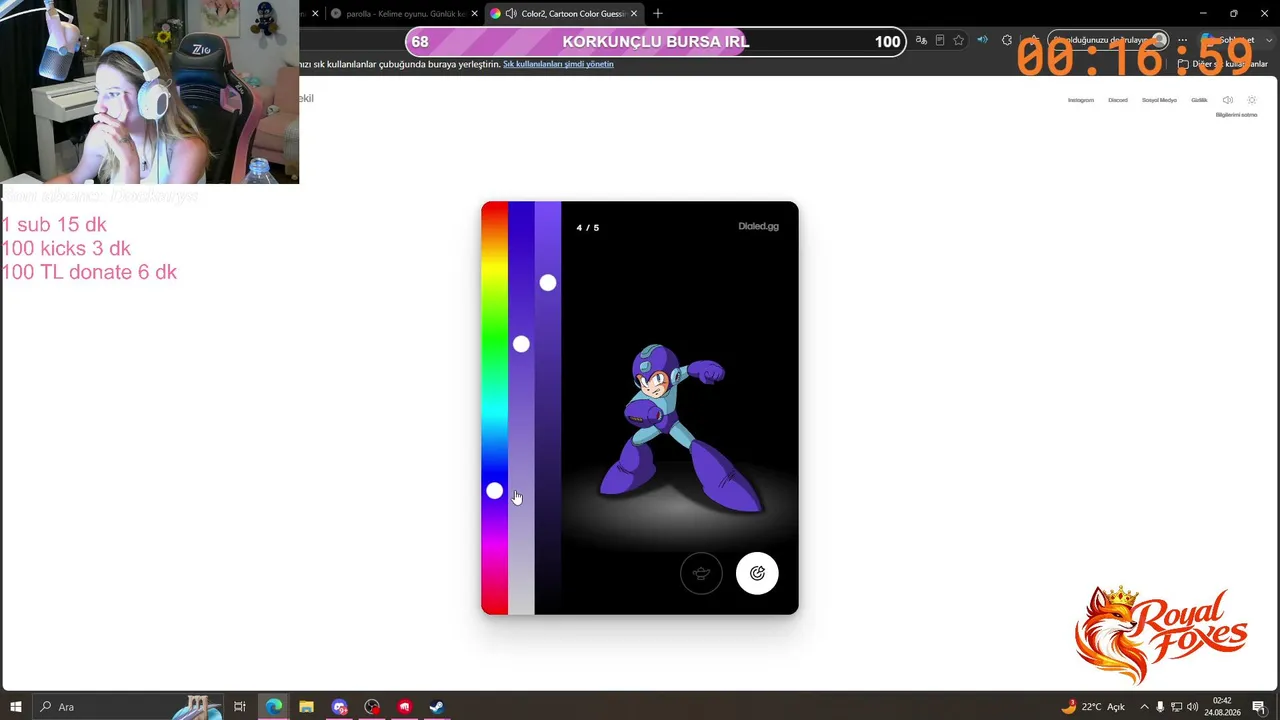Viewport: 1280px width, 720px height.
Task: Open the Gizlilik header link
Action: [x=1199, y=100]
